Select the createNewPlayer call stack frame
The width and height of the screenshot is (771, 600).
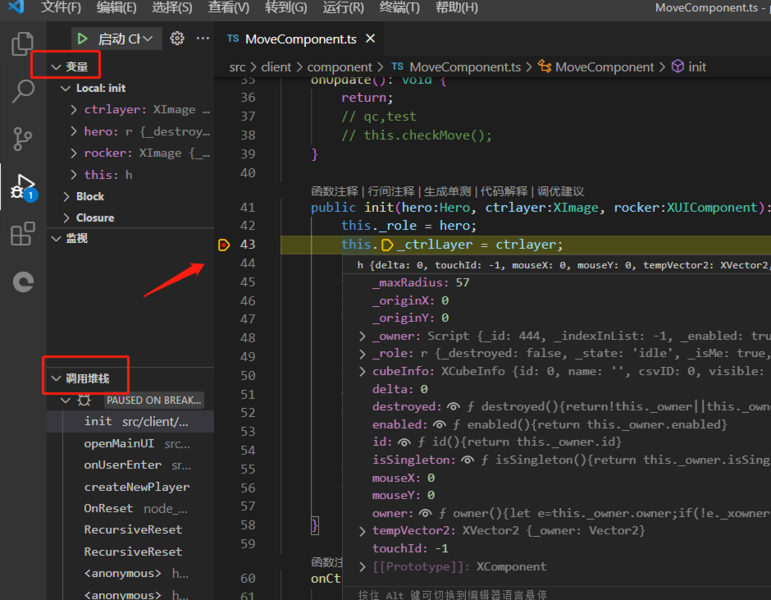pos(131,487)
